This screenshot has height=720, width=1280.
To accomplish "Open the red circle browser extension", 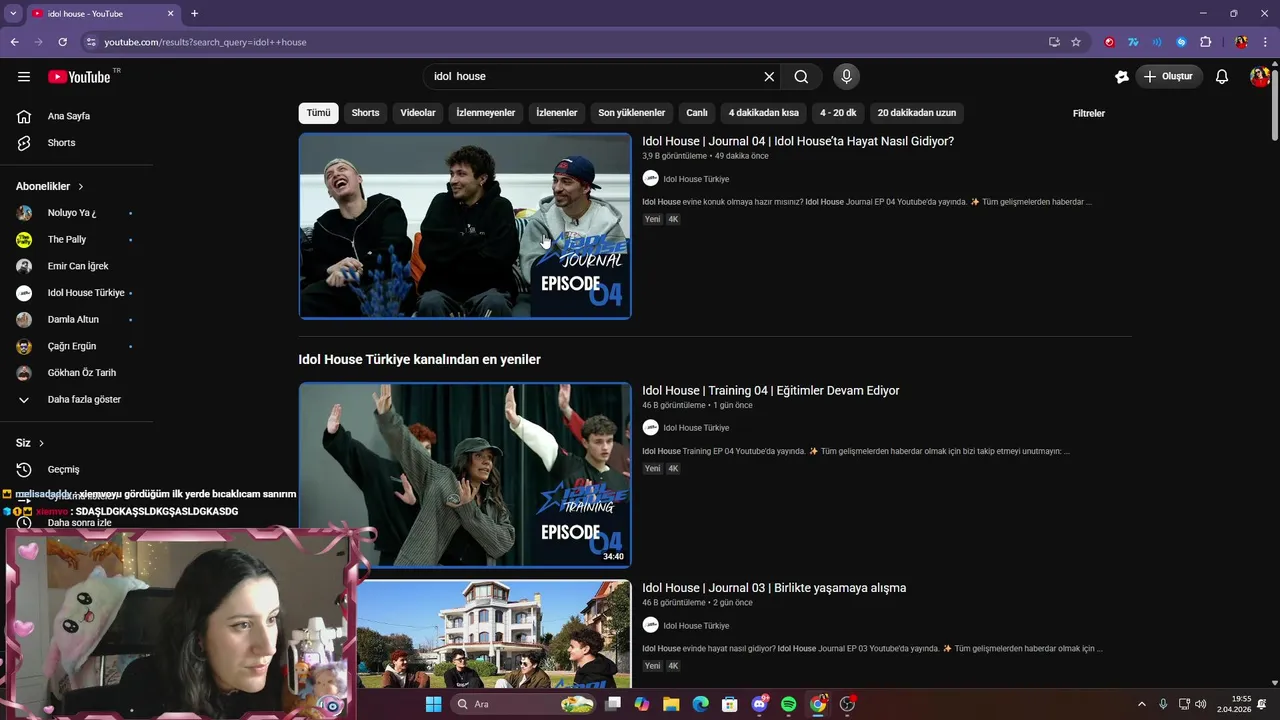I will (x=1109, y=42).
